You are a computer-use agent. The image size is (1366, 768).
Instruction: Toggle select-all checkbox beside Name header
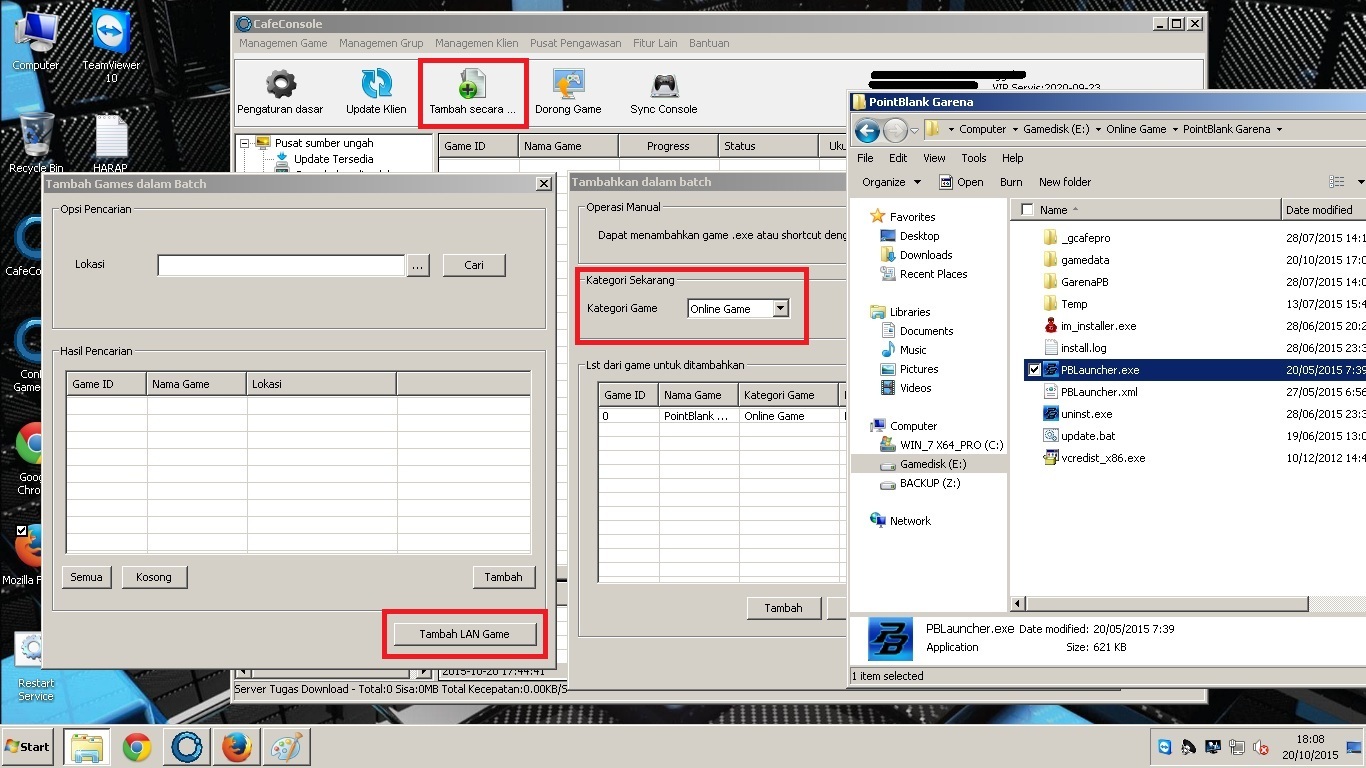coord(1026,210)
